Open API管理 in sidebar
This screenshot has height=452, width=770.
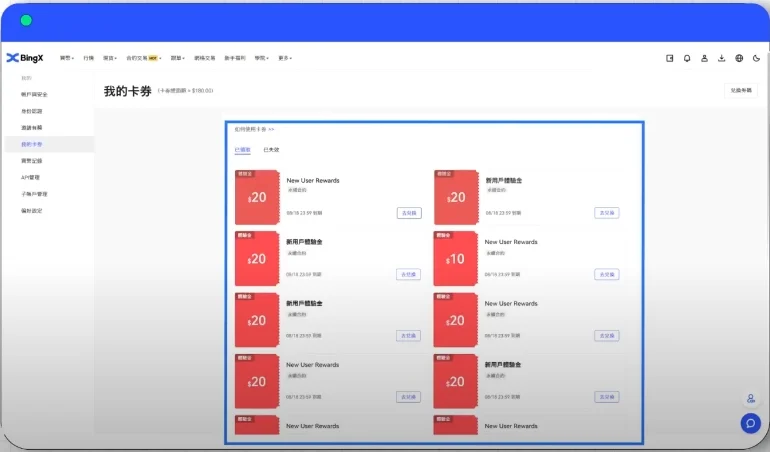(x=30, y=177)
